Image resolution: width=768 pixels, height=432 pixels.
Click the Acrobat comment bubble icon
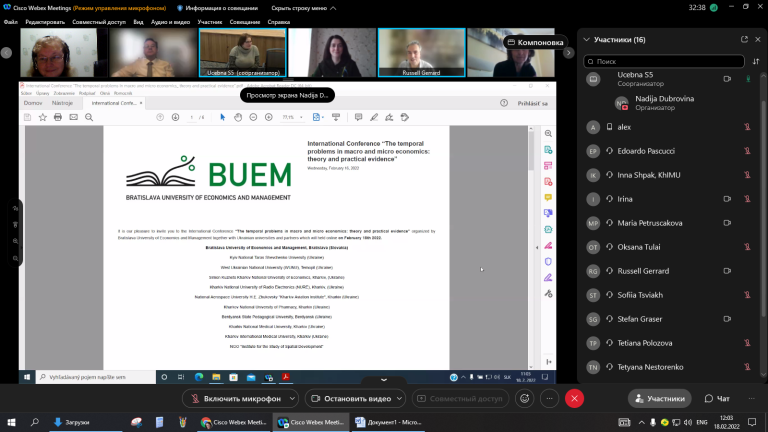(x=359, y=117)
